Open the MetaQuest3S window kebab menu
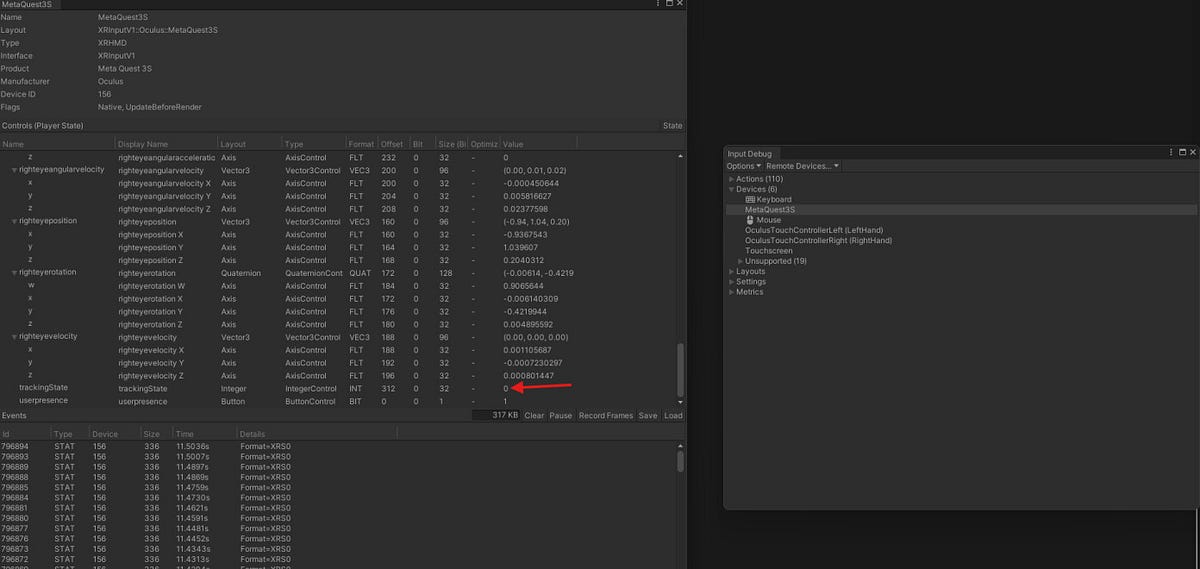The height and width of the screenshot is (569, 1200). pyautogui.click(x=657, y=5)
